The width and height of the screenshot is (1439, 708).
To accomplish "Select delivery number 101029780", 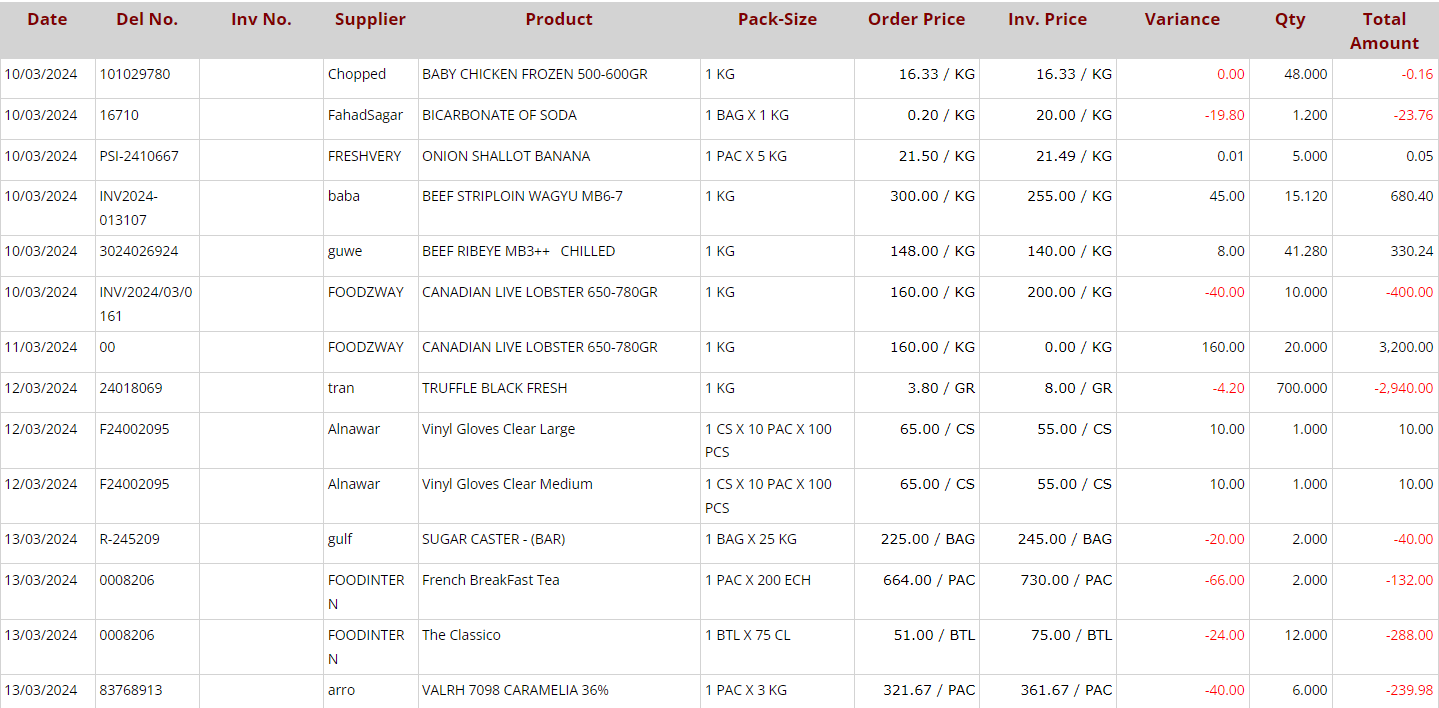I will 135,75.
